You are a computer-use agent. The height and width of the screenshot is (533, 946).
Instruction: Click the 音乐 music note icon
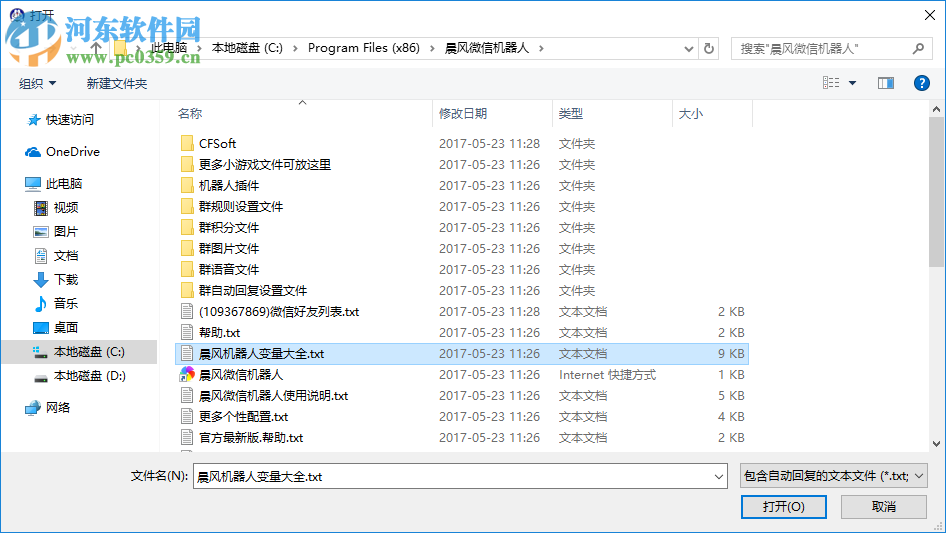[40, 303]
